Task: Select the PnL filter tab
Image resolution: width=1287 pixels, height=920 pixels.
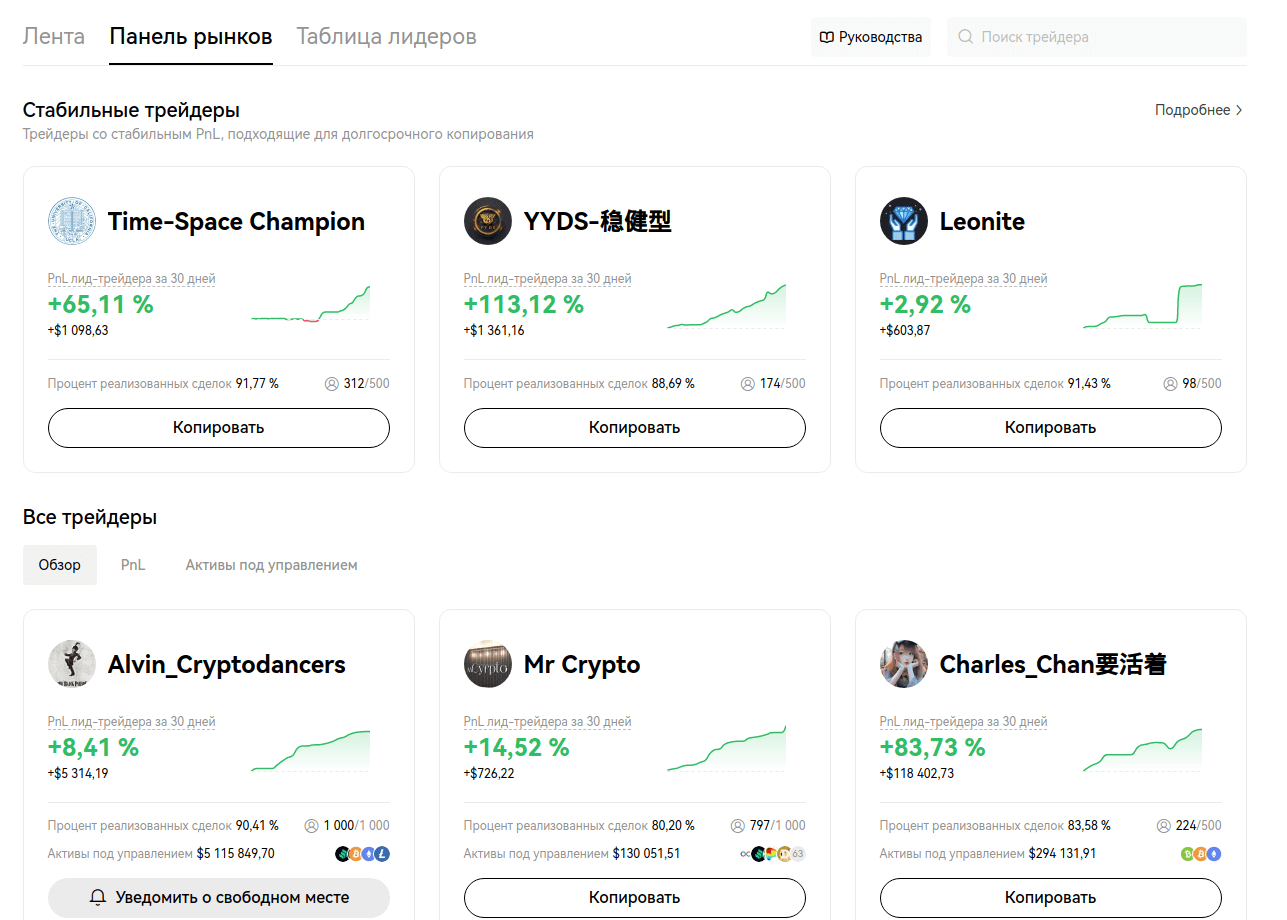Action: tap(133, 565)
